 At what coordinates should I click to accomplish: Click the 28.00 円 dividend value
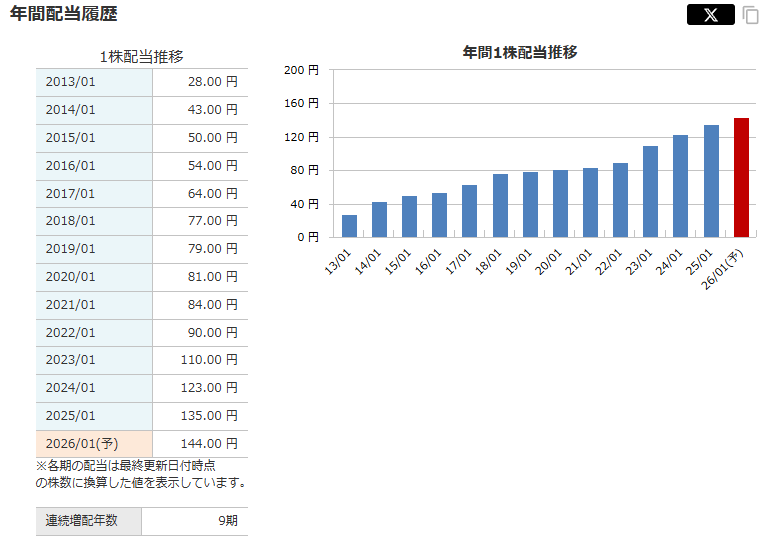pos(212,82)
